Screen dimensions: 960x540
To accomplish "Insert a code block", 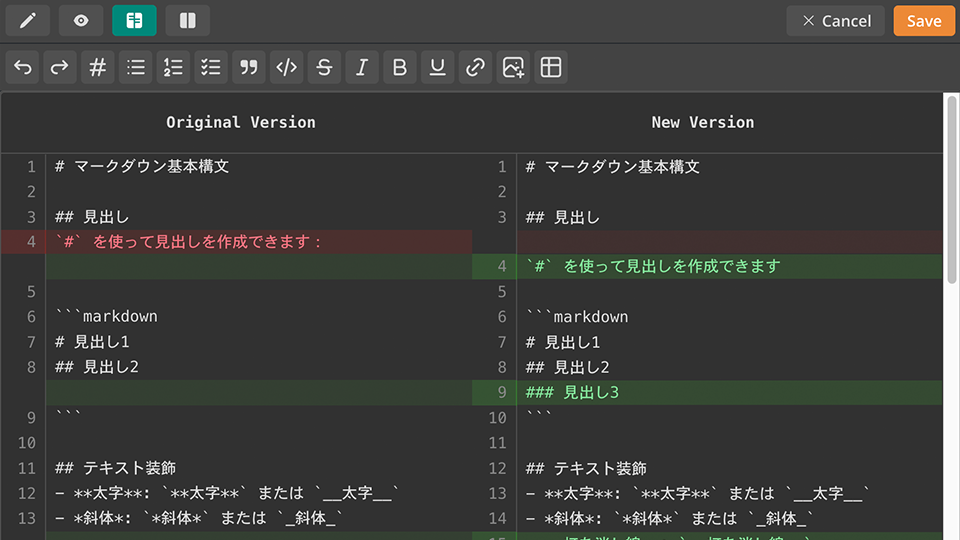I will [x=287, y=67].
